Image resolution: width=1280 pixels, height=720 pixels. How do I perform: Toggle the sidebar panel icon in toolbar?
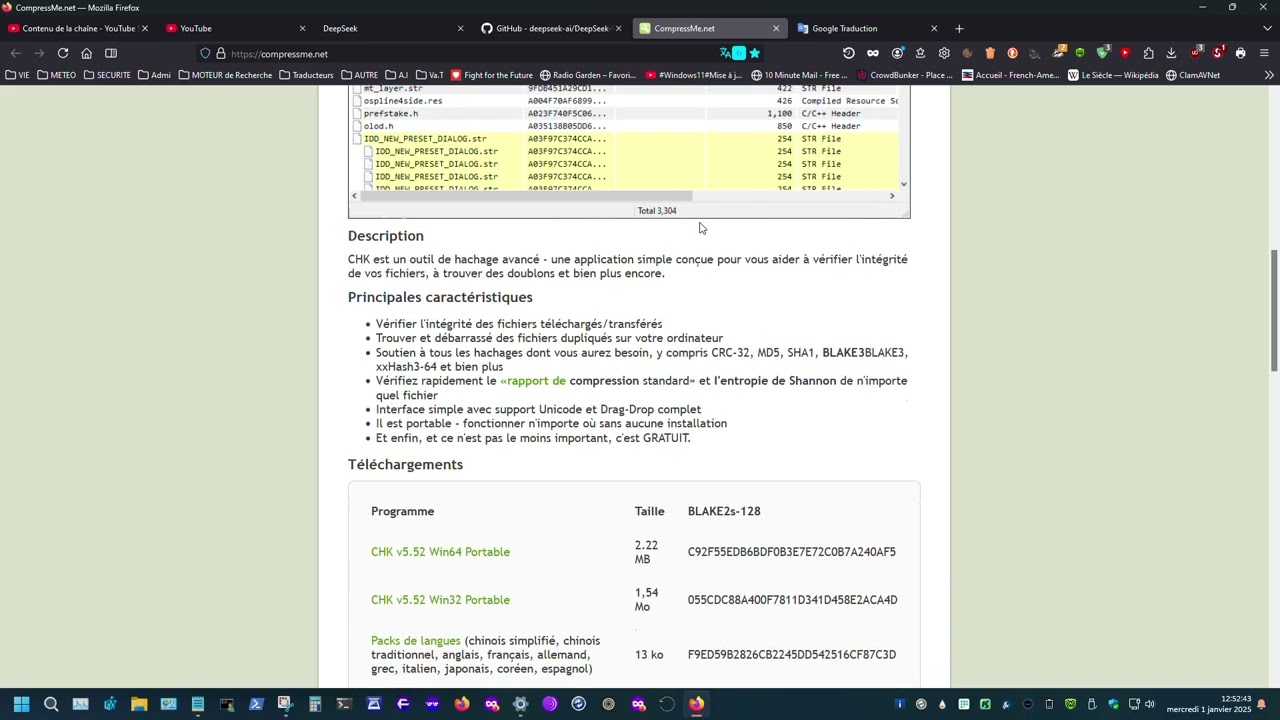tap(111, 53)
